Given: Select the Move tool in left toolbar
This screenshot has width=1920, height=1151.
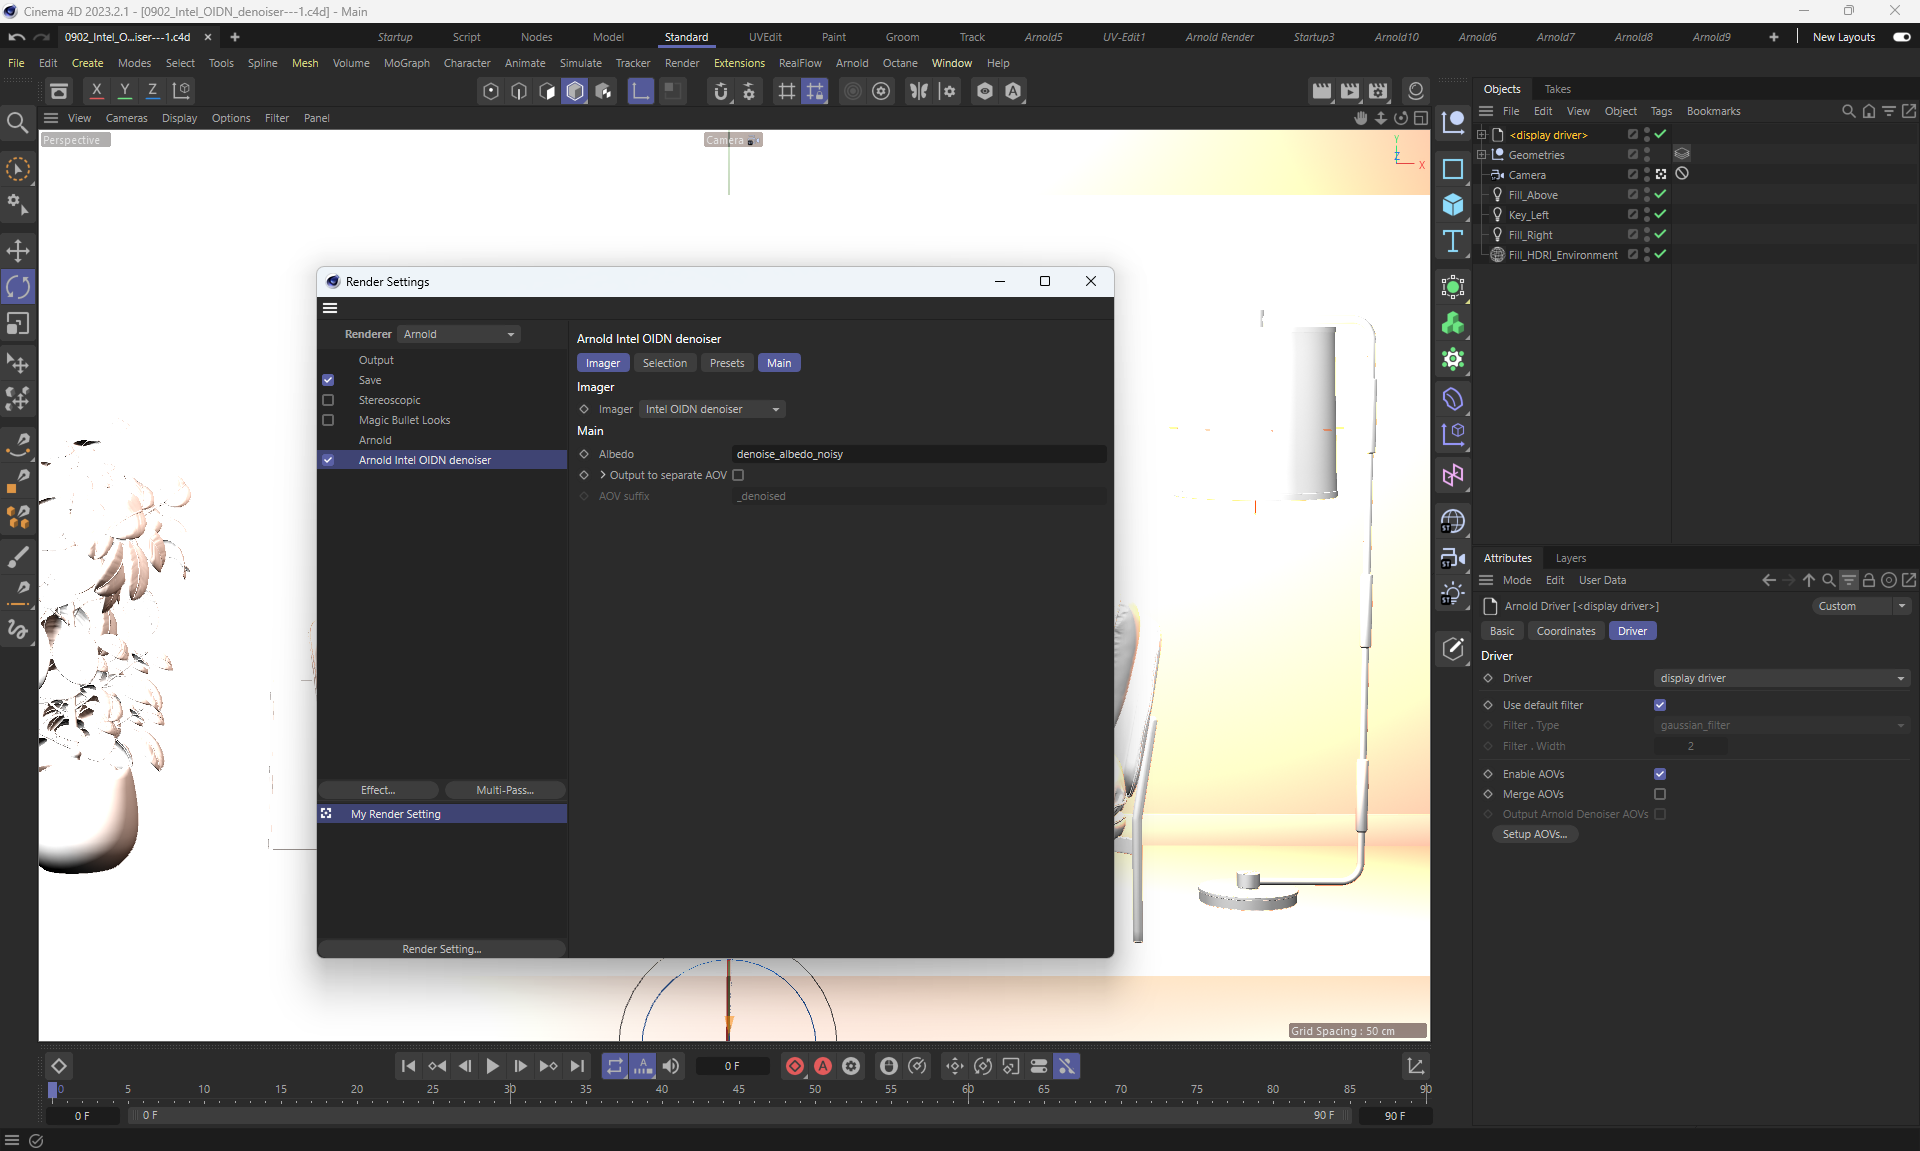Looking at the screenshot, I should [18, 250].
